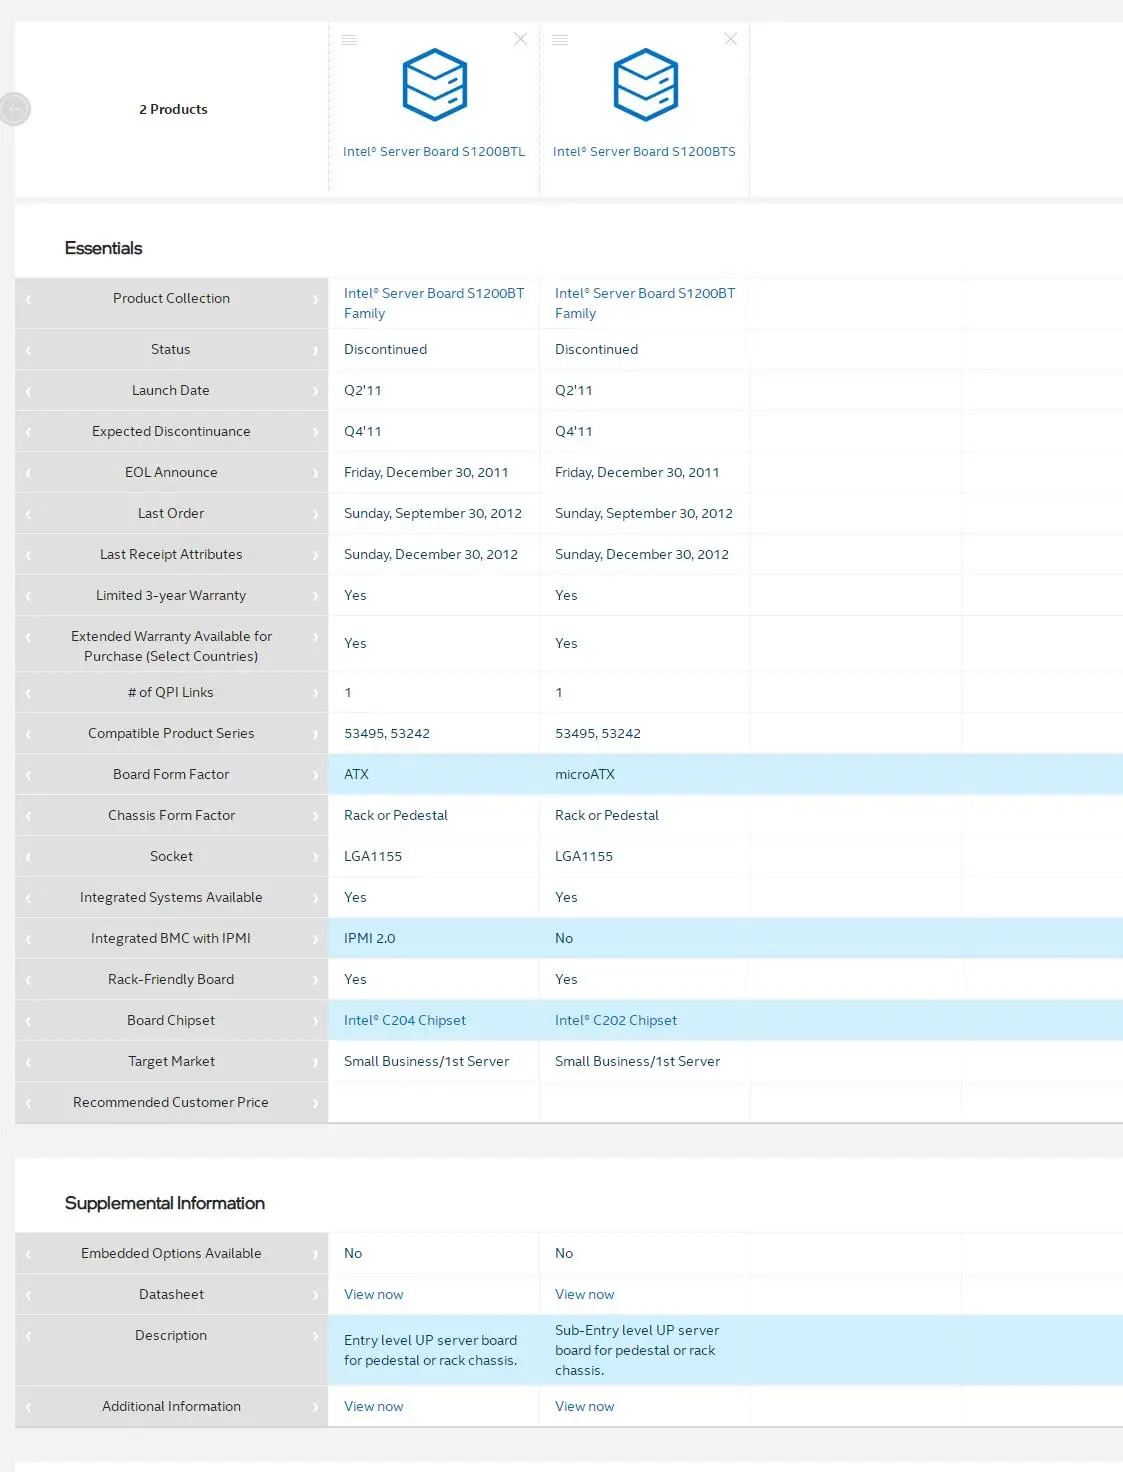The width and height of the screenshot is (1123, 1472).
Task: Click the right chevron on Last Order row
Action: click(x=315, y=514)
